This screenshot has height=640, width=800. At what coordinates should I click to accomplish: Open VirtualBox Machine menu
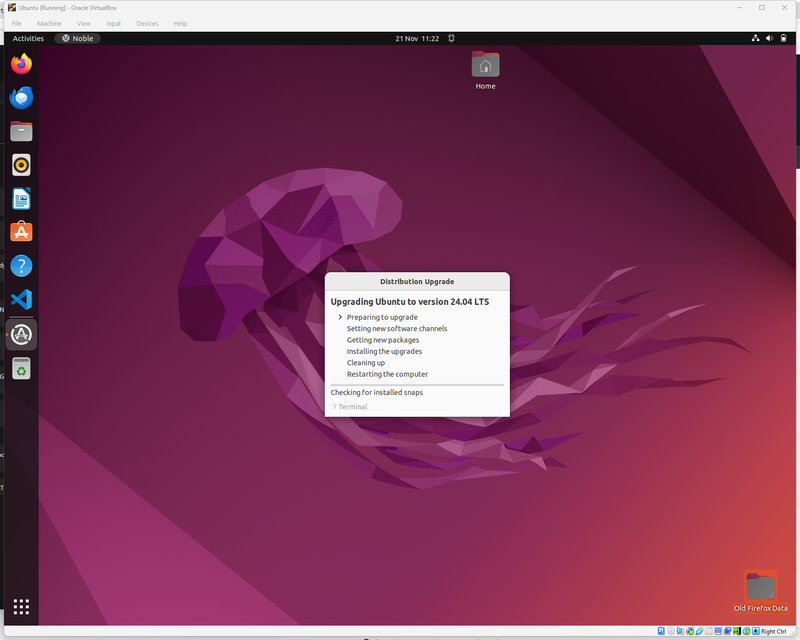tap(49, 23)
